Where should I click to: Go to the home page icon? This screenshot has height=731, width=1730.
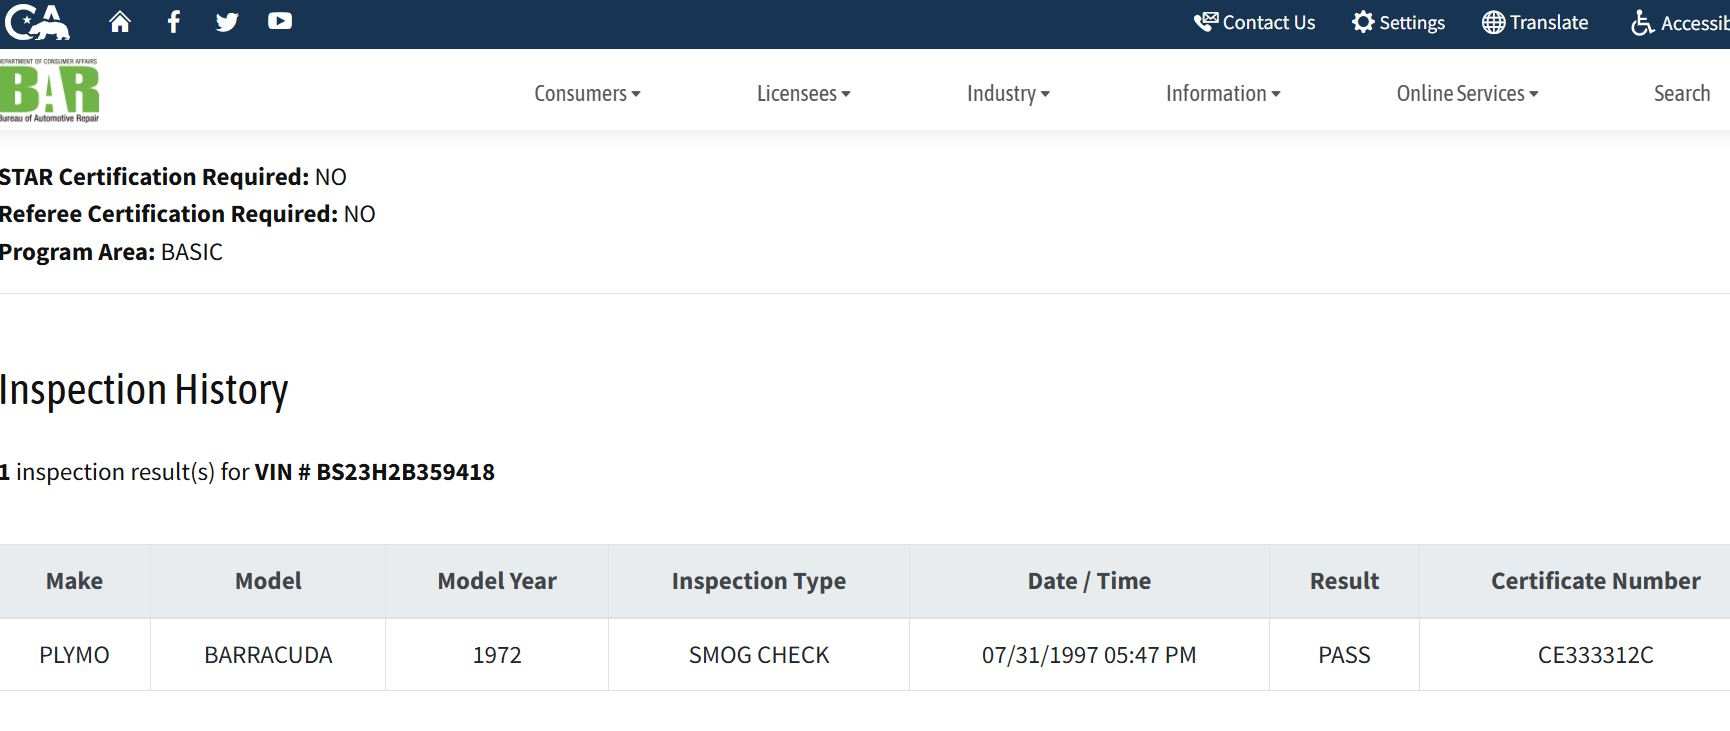pyautogui.click(x=120, y=21)
